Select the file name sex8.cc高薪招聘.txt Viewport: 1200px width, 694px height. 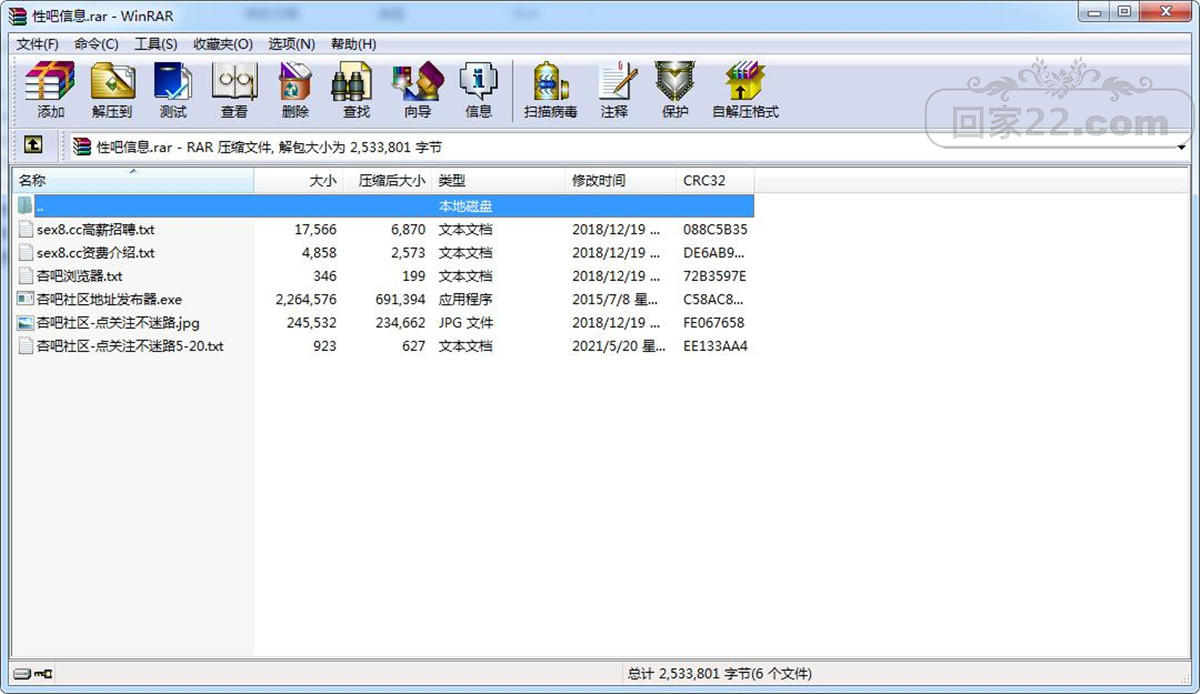pos(96,229)
